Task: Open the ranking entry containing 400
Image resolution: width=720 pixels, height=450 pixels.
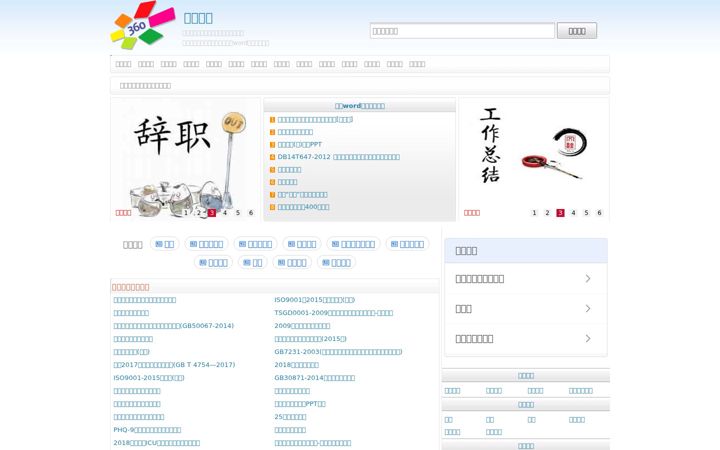Action: pos(304,207)
